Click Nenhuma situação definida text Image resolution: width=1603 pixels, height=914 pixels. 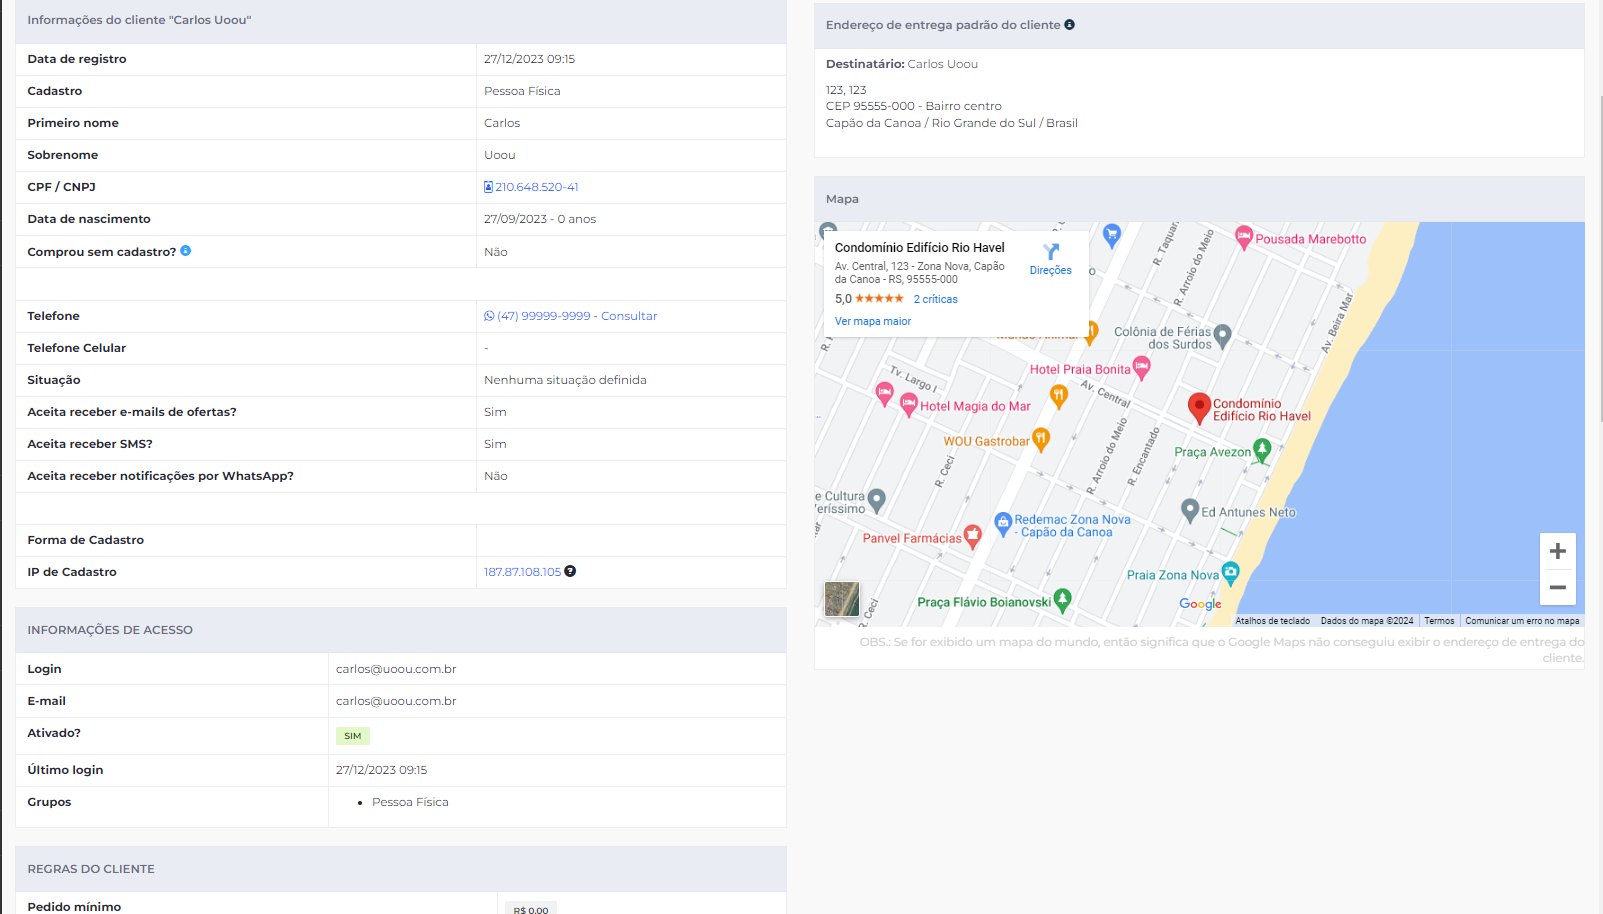click(565, 380)
